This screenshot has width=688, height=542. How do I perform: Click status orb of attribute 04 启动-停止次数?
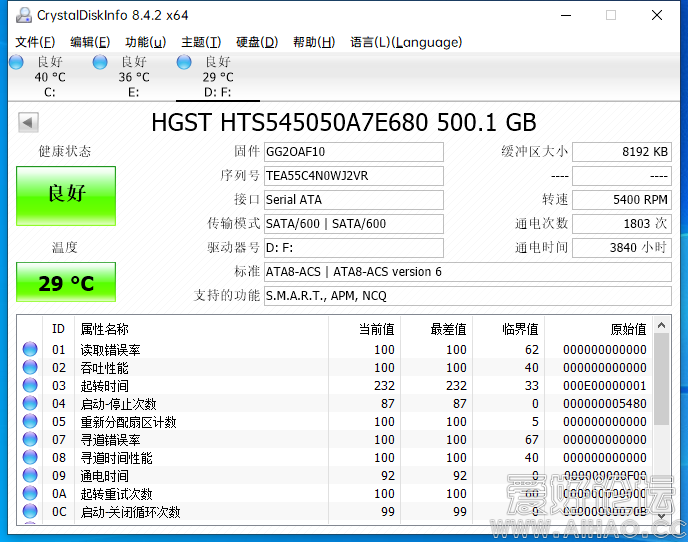(30, 403)
